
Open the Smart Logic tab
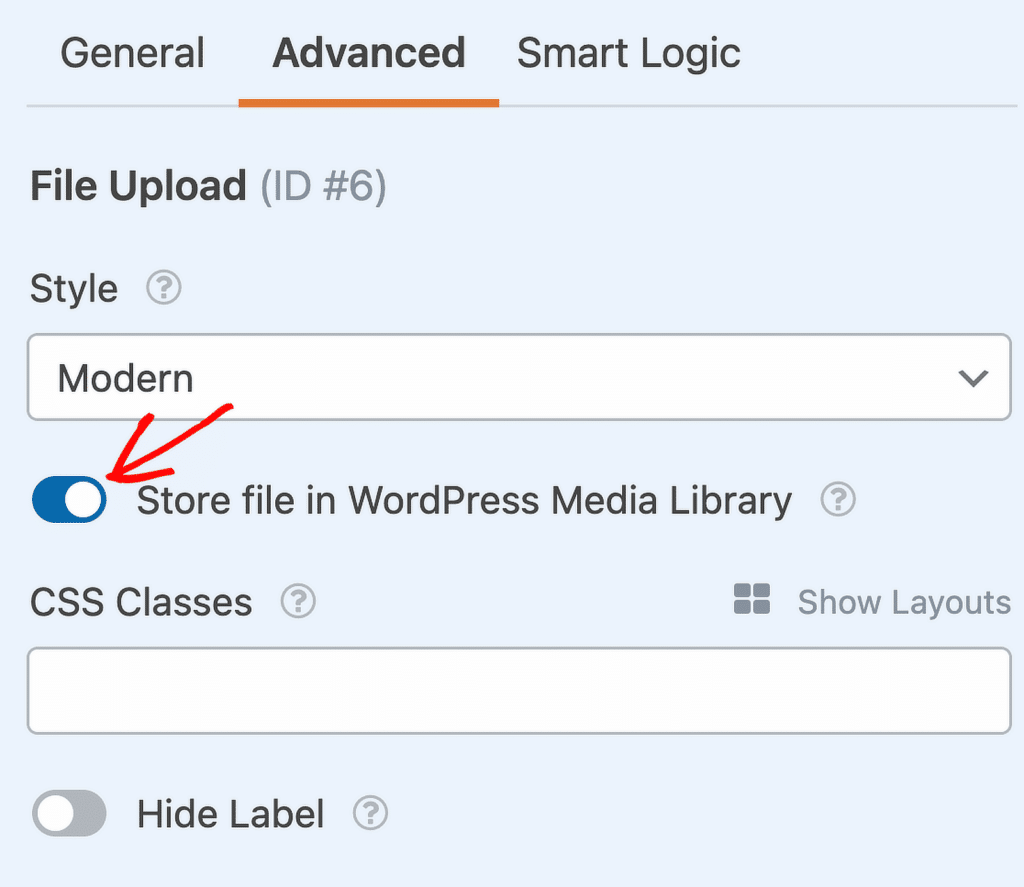[628, 53]
